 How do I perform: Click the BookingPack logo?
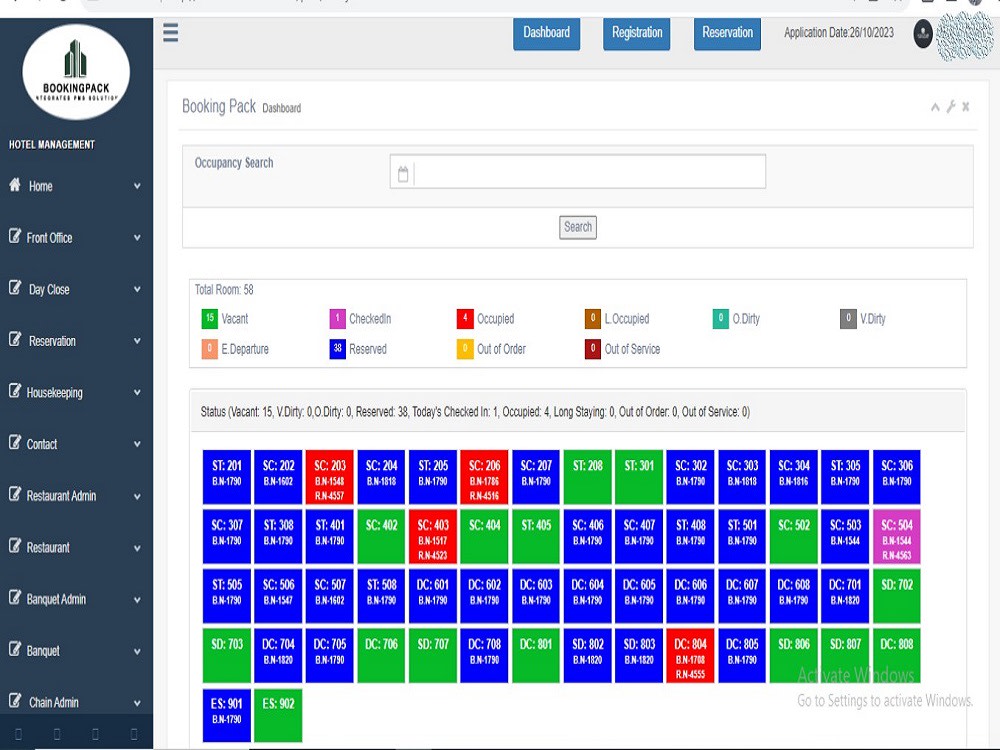[x=76, y=71]
